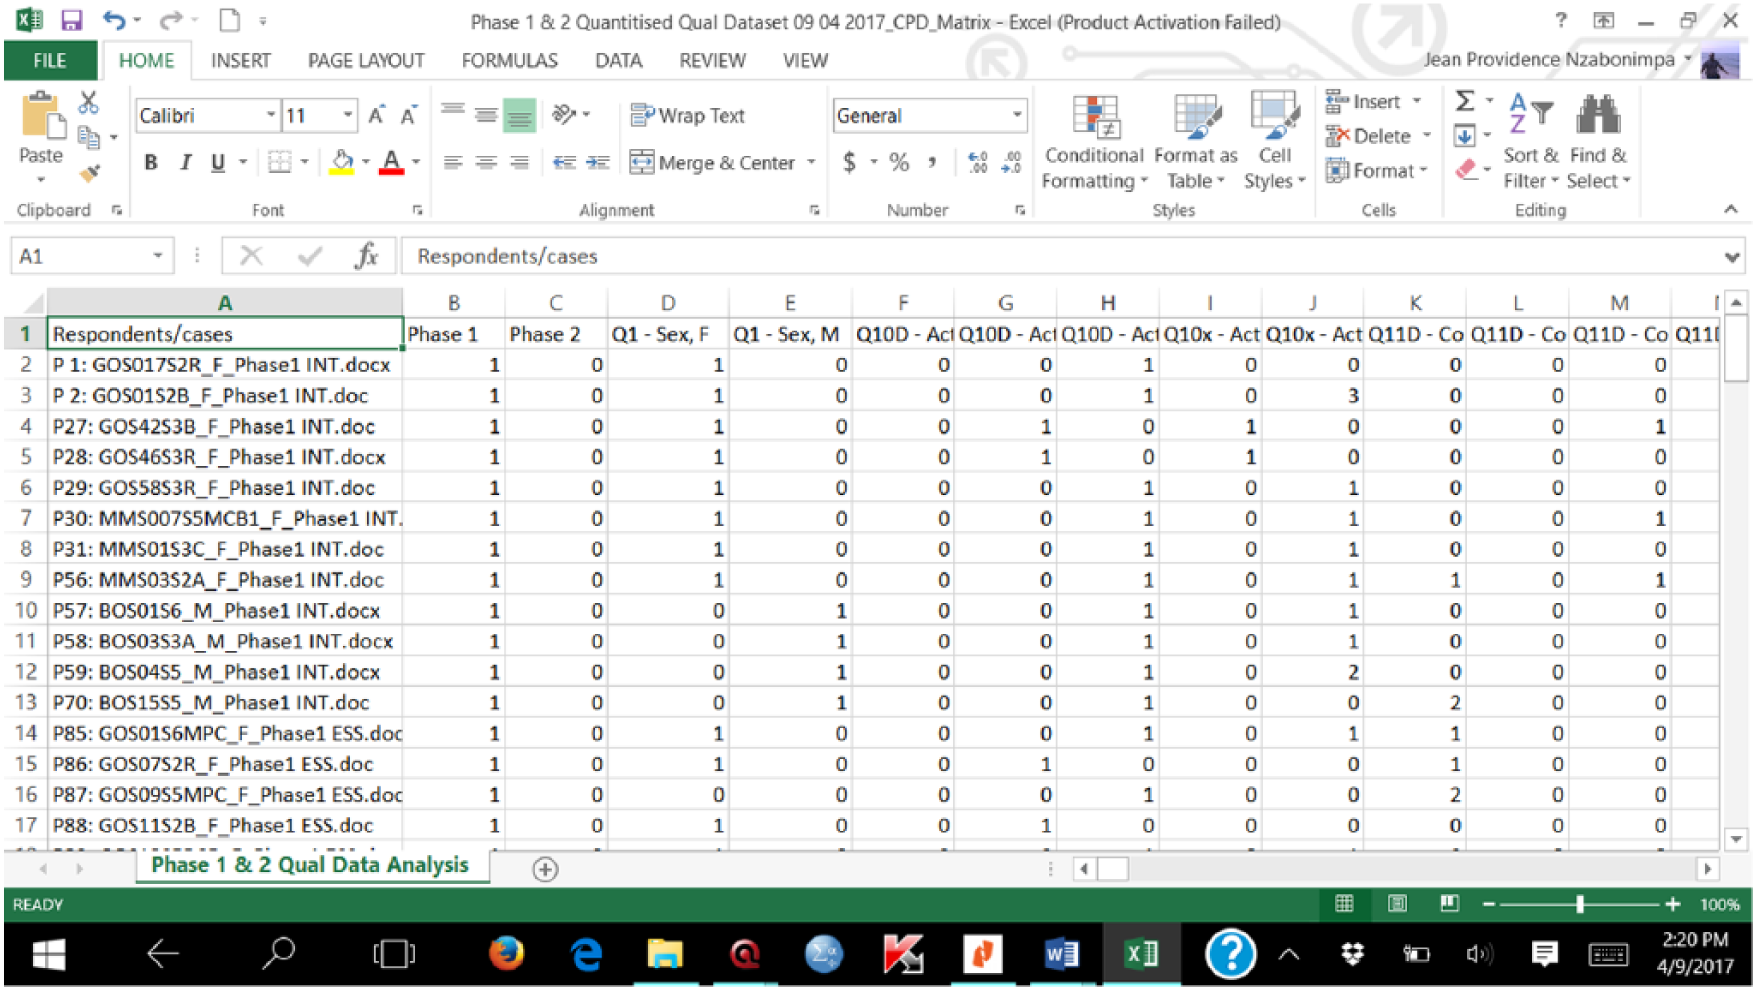Apply percent style to the cell
The width and height of the screenshot is (1756, 990).
pos(899,162)
